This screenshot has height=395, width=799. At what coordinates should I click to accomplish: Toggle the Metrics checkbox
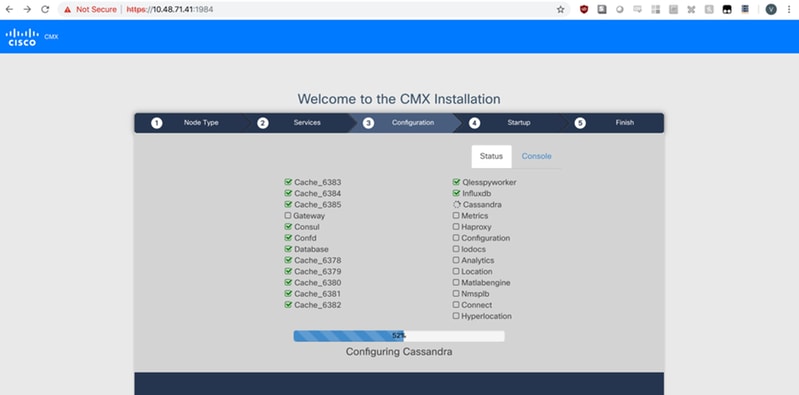click(x=456, y=216)
